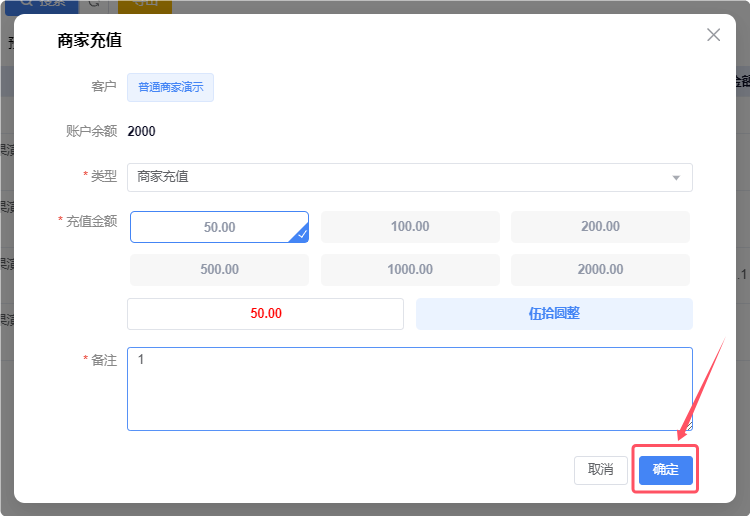Open the 类型 dropdown showing 商家充值
750x516 pixels.
click(x=409, y=177)
